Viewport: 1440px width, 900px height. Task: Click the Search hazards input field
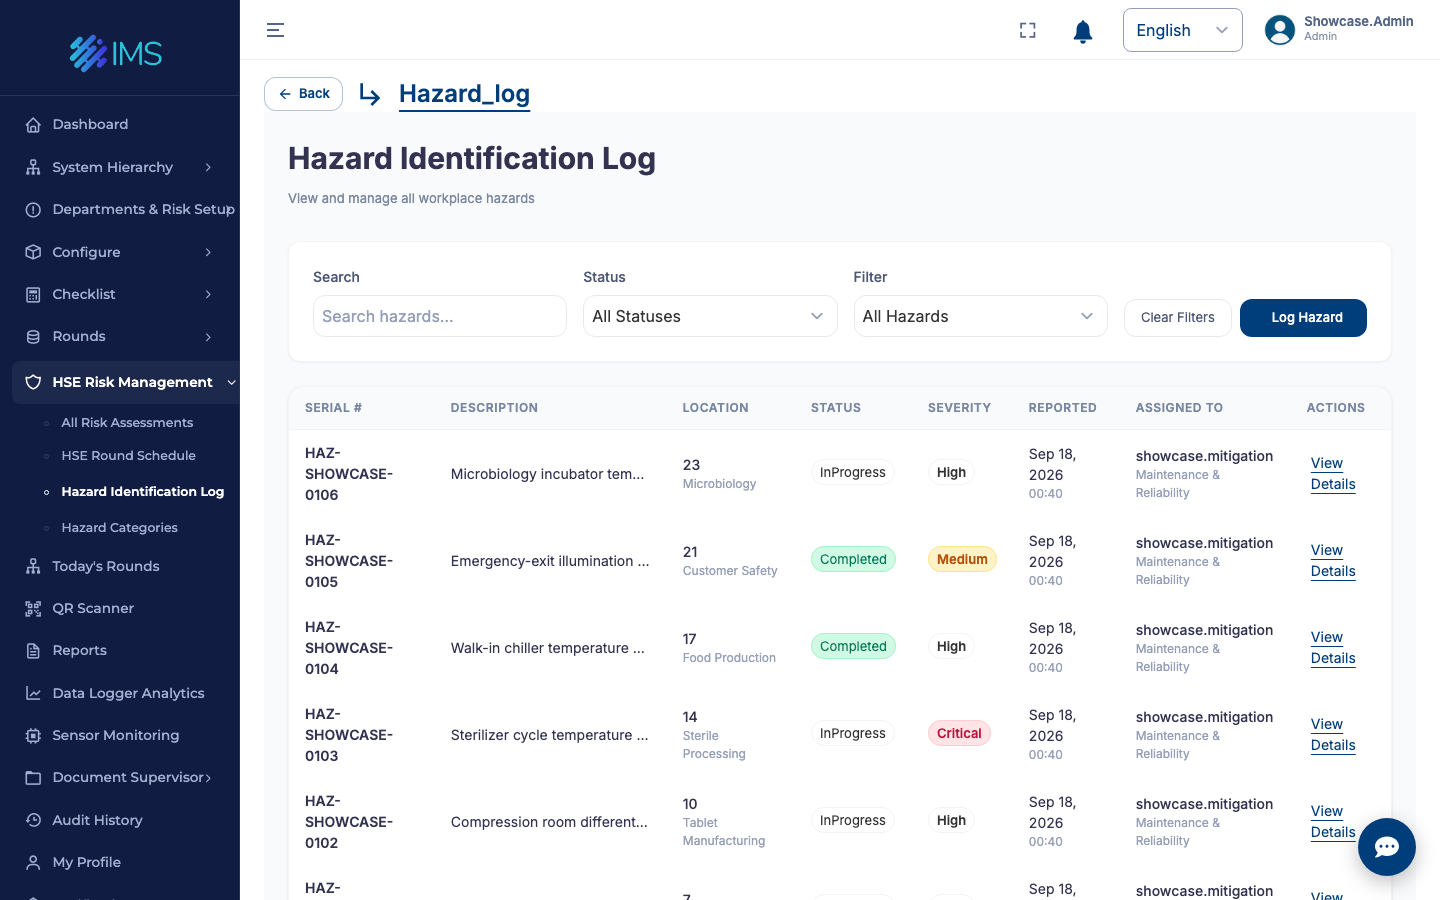pos(440,316)
